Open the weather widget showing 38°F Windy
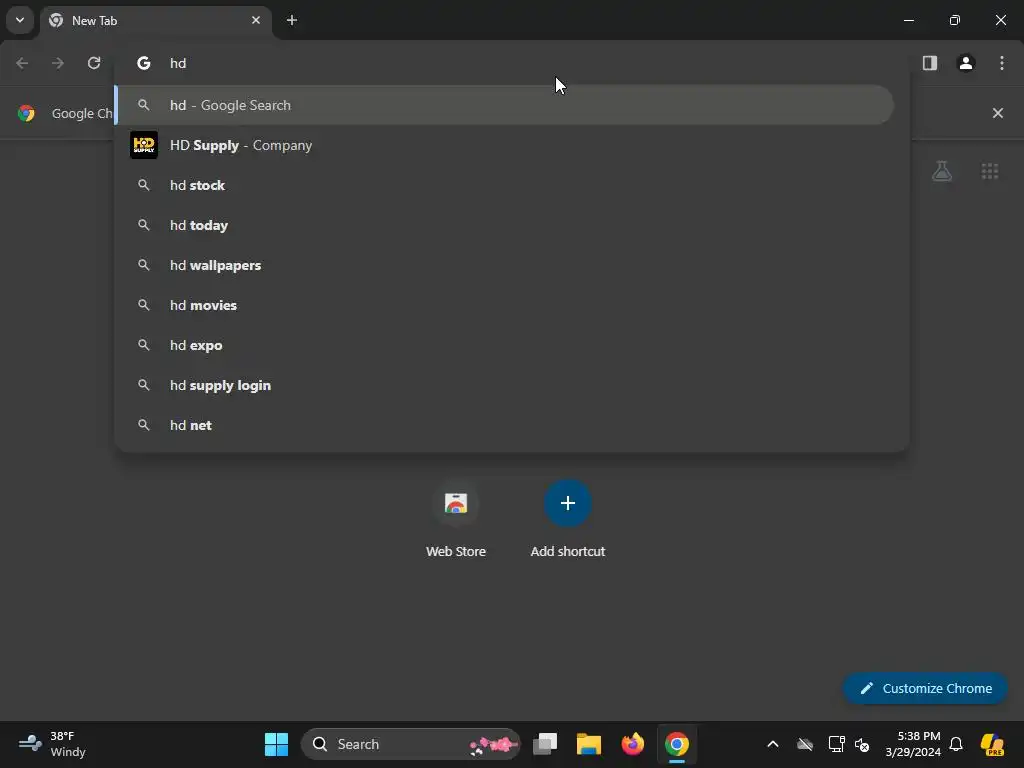Image resolution: width=1024 pixels, height=768 pixels. click(52, 744)
